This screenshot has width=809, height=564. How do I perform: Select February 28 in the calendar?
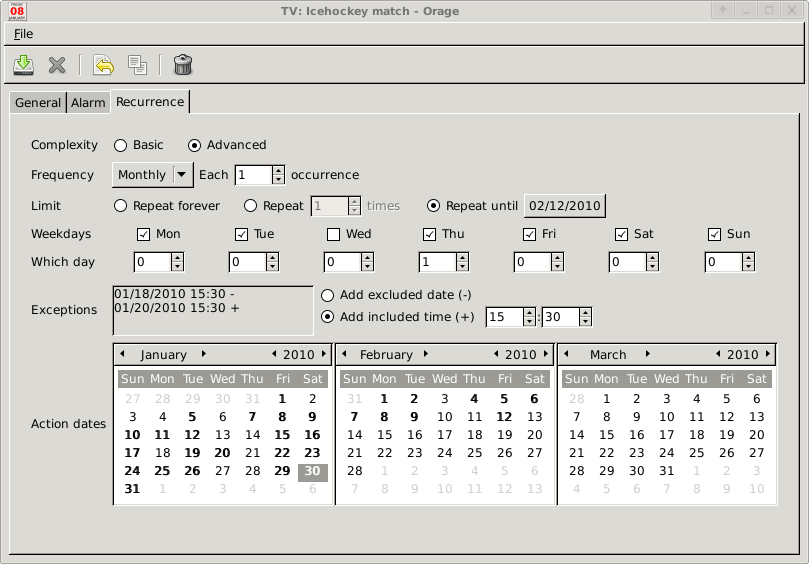[x=354, y=471]
